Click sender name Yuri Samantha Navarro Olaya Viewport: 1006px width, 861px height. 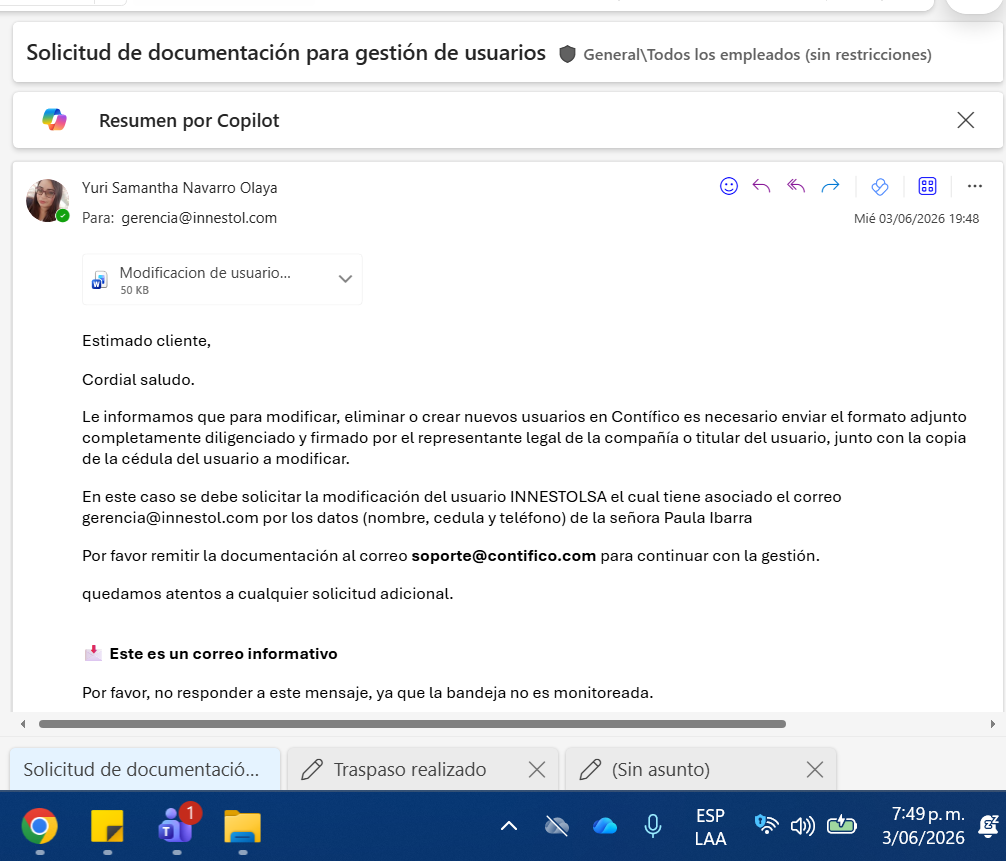[180, 188]
